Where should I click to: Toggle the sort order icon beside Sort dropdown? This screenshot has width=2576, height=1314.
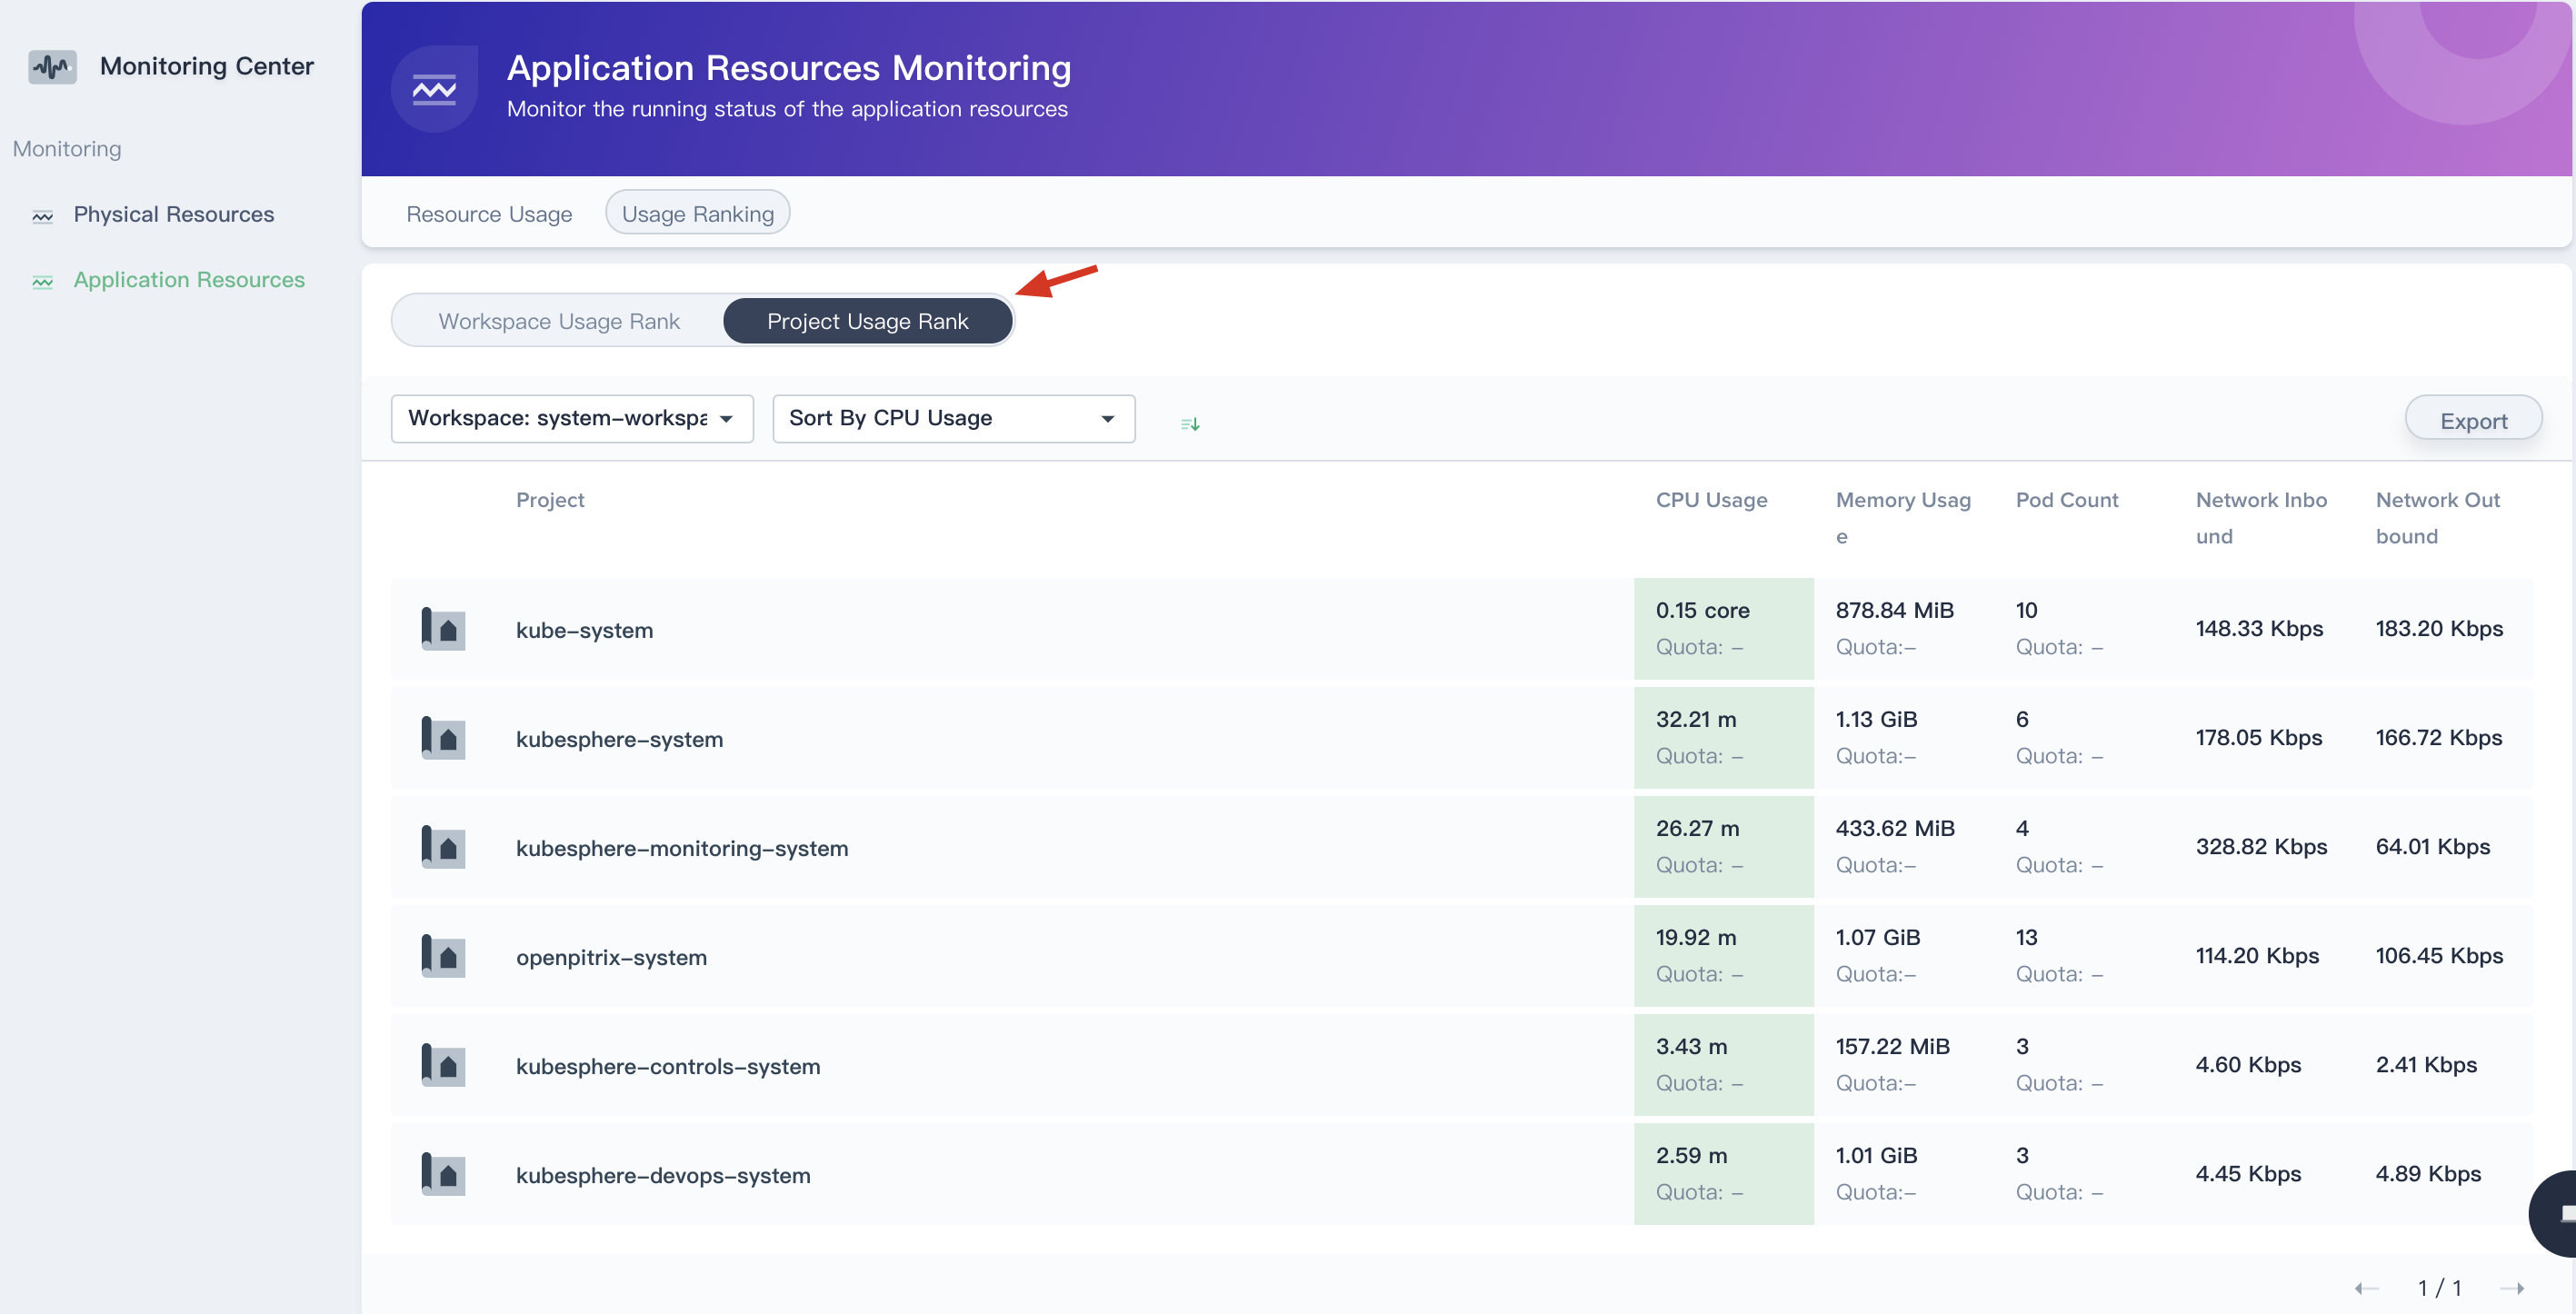click(1190, 424)
